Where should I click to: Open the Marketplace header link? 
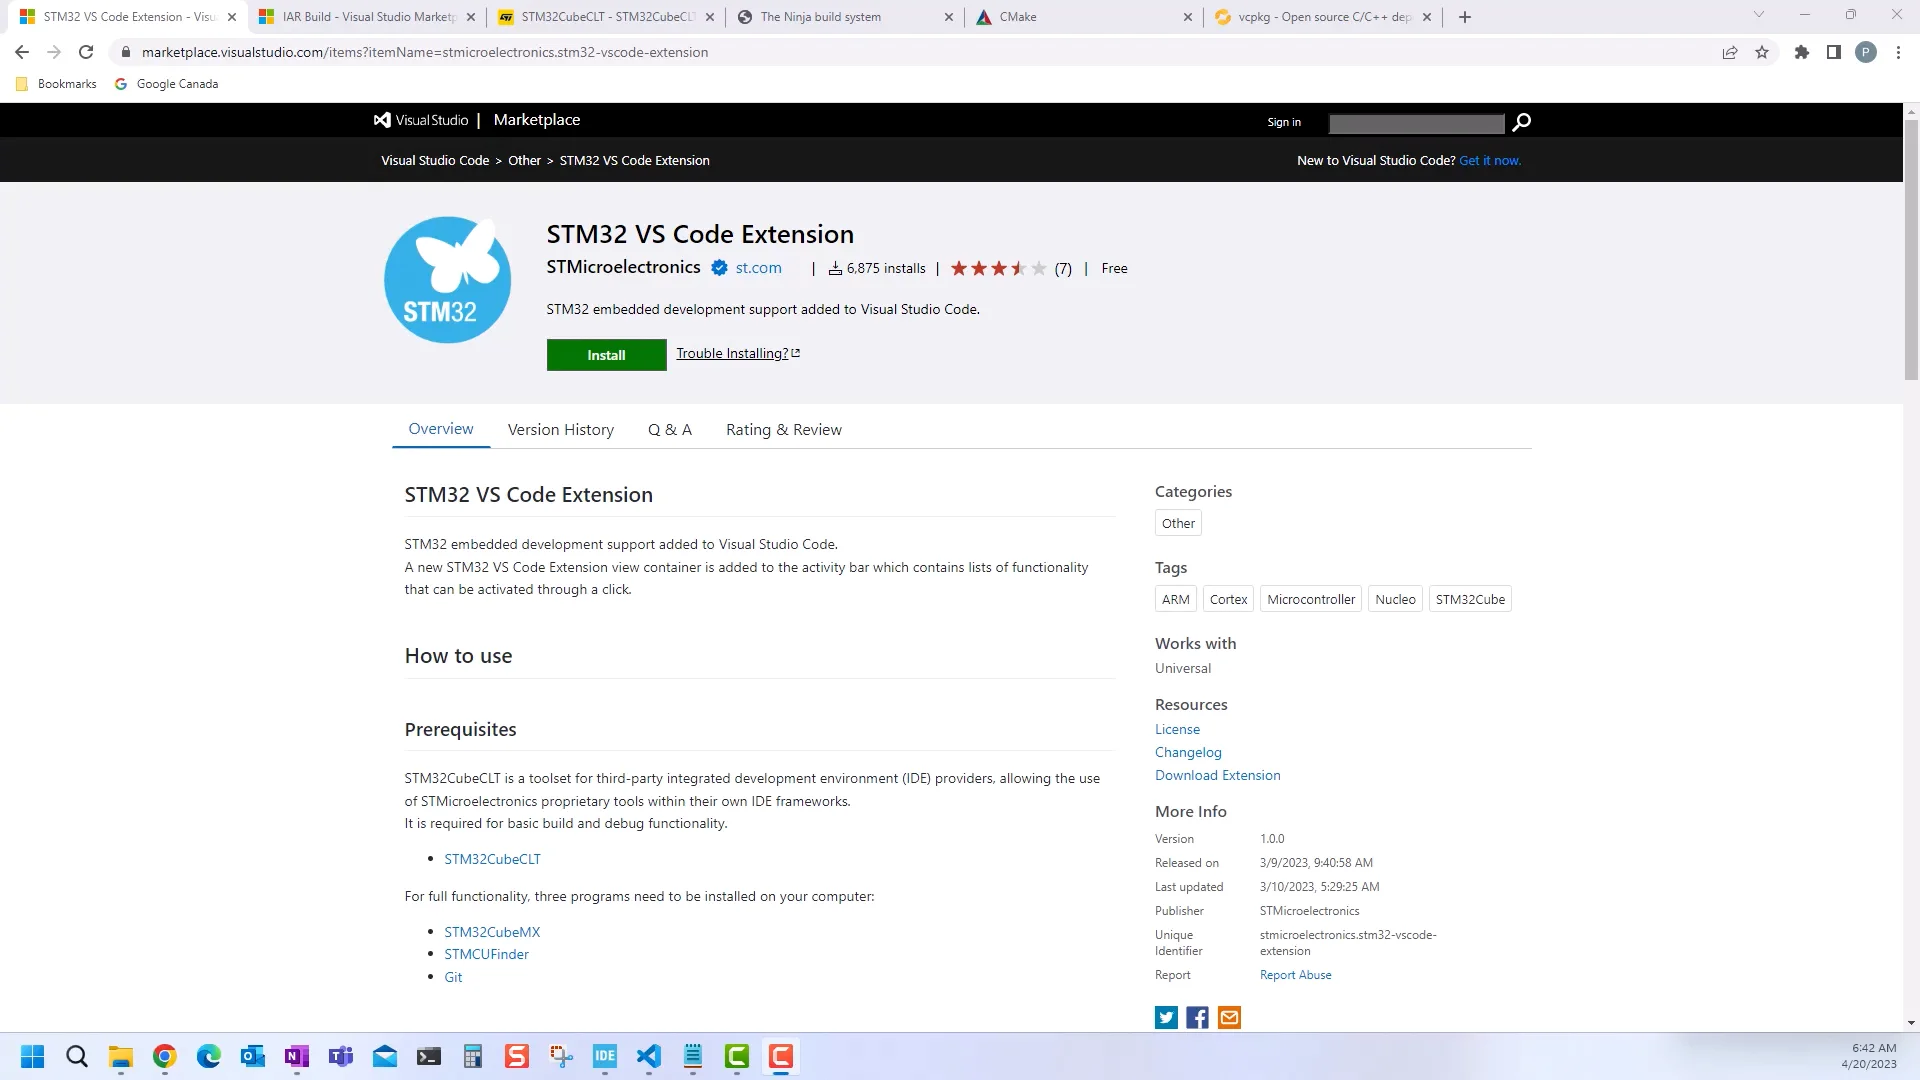[x=537, y=120]
